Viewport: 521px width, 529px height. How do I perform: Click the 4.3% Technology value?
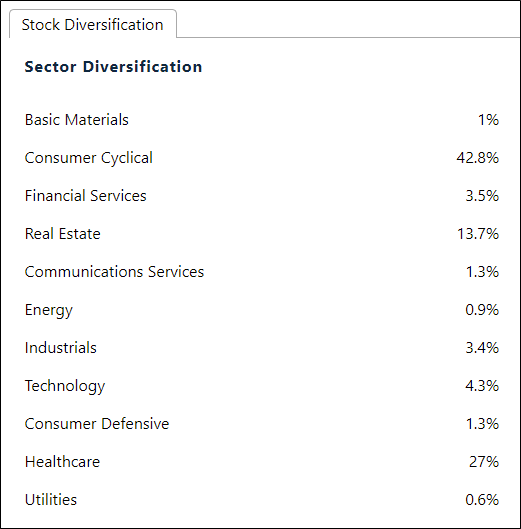click(482, 386)
